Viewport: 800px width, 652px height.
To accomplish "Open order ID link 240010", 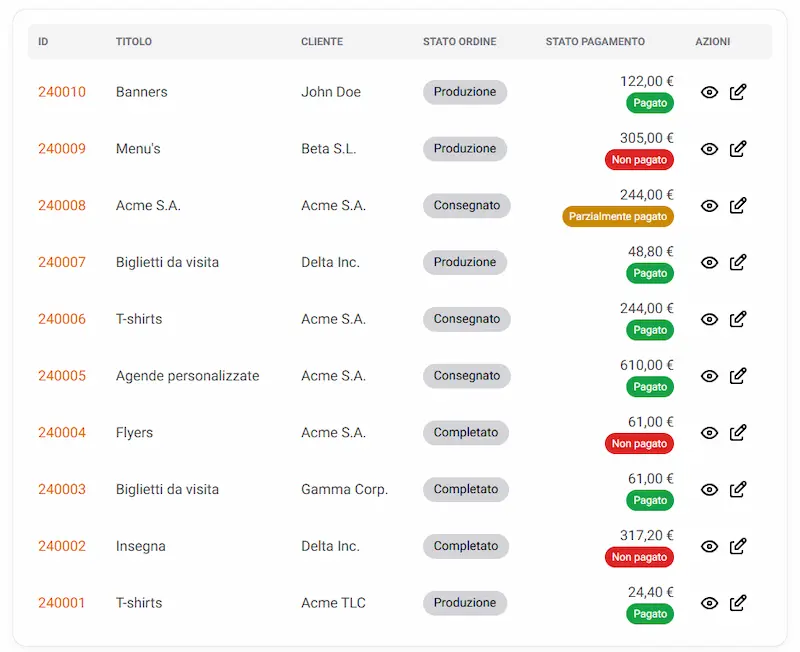I will pyautogui.click(x=62, y=92).
